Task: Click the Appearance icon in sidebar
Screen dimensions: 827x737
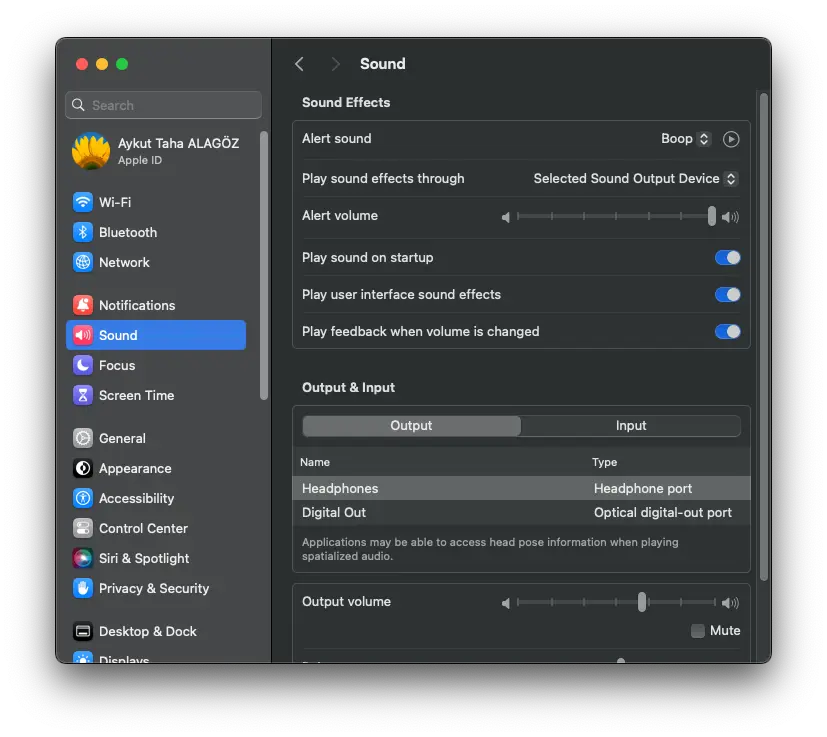Action: (x=83, y=468)
